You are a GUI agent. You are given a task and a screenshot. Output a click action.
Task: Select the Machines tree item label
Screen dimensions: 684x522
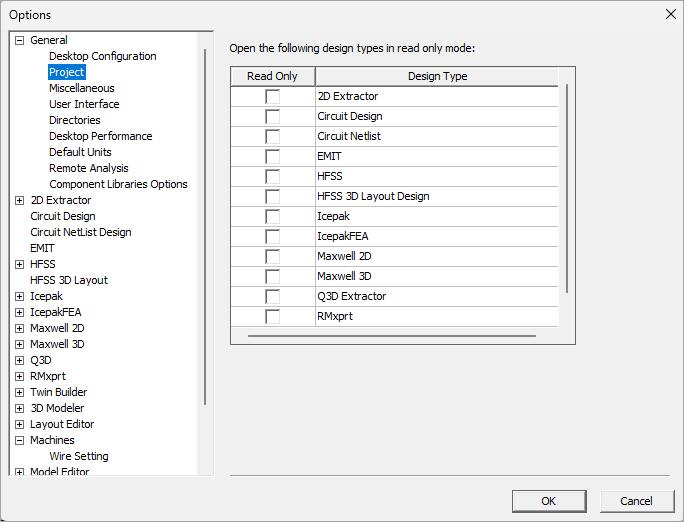[52, 440]
